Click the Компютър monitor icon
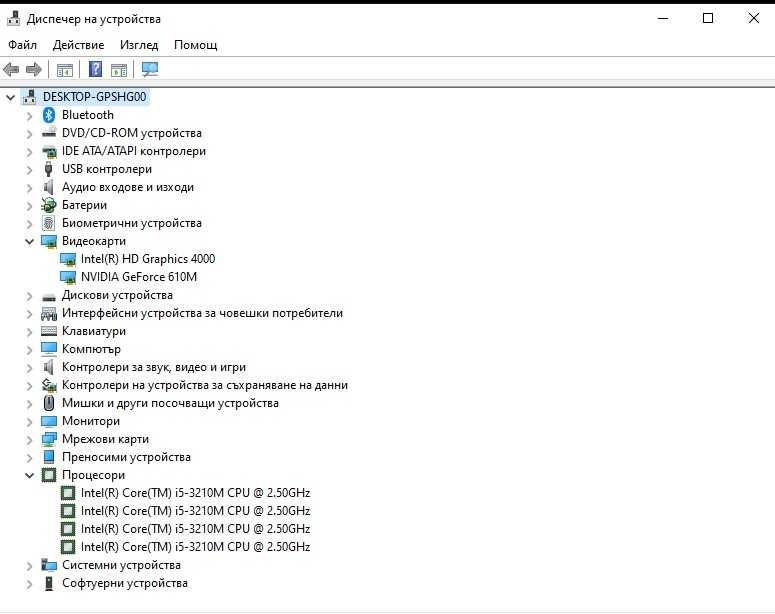Viewport: 775px width, 614px height. click(49, 349)
